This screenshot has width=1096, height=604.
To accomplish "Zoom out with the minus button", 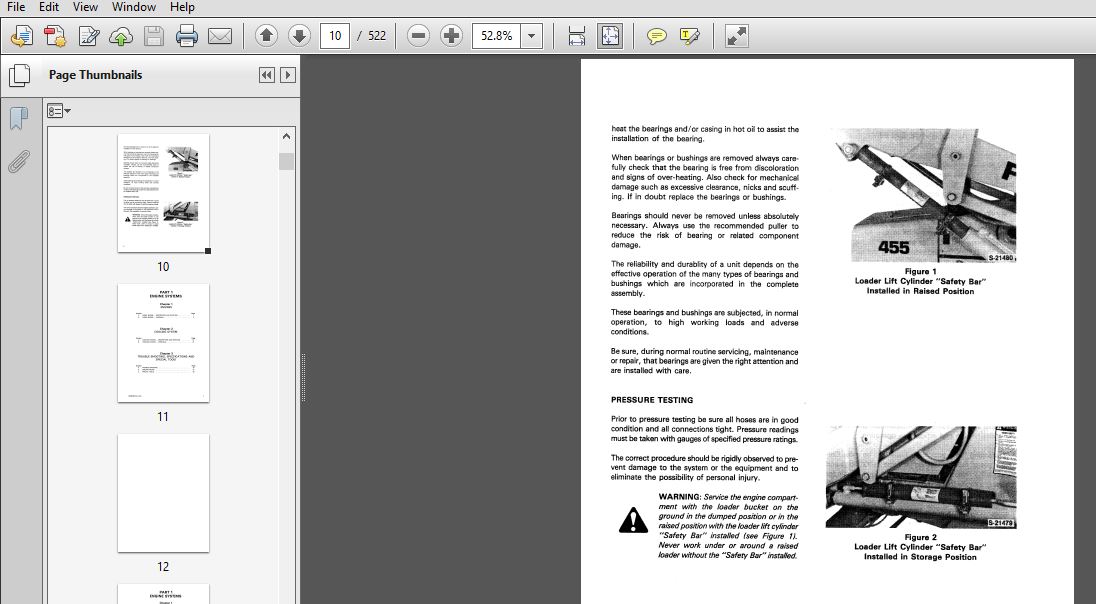I will click(418, 36).
